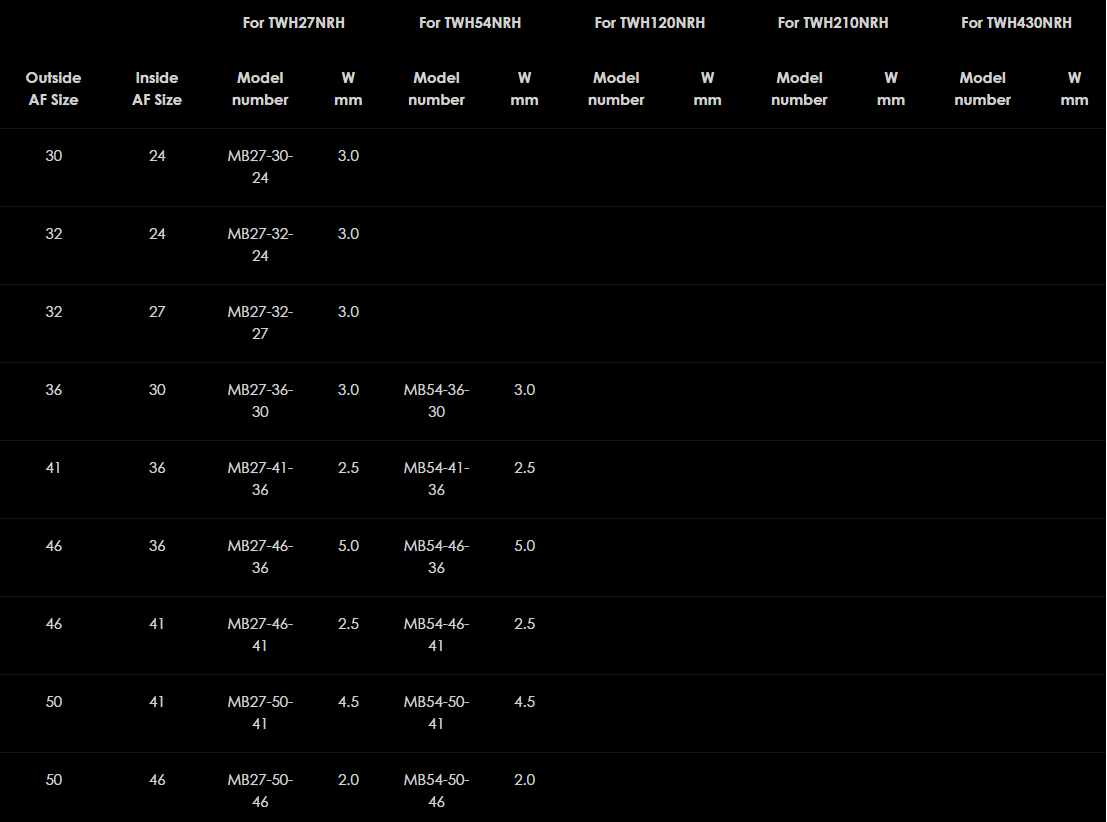Select the "Inside AF Size" column header
1107x822 pixels.
(157, 88)
